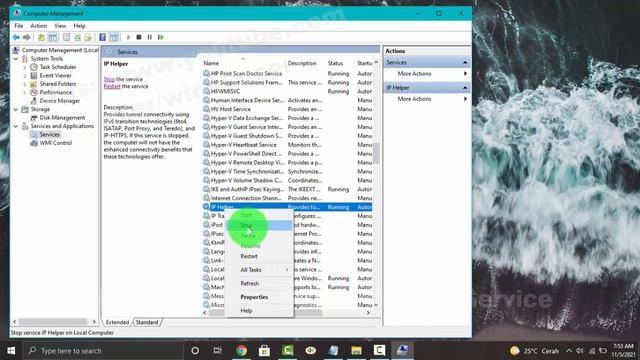Collapse the Storage tree node
Image resolution: width=640 pixels, height=360 pixels.
pos(16,109)
